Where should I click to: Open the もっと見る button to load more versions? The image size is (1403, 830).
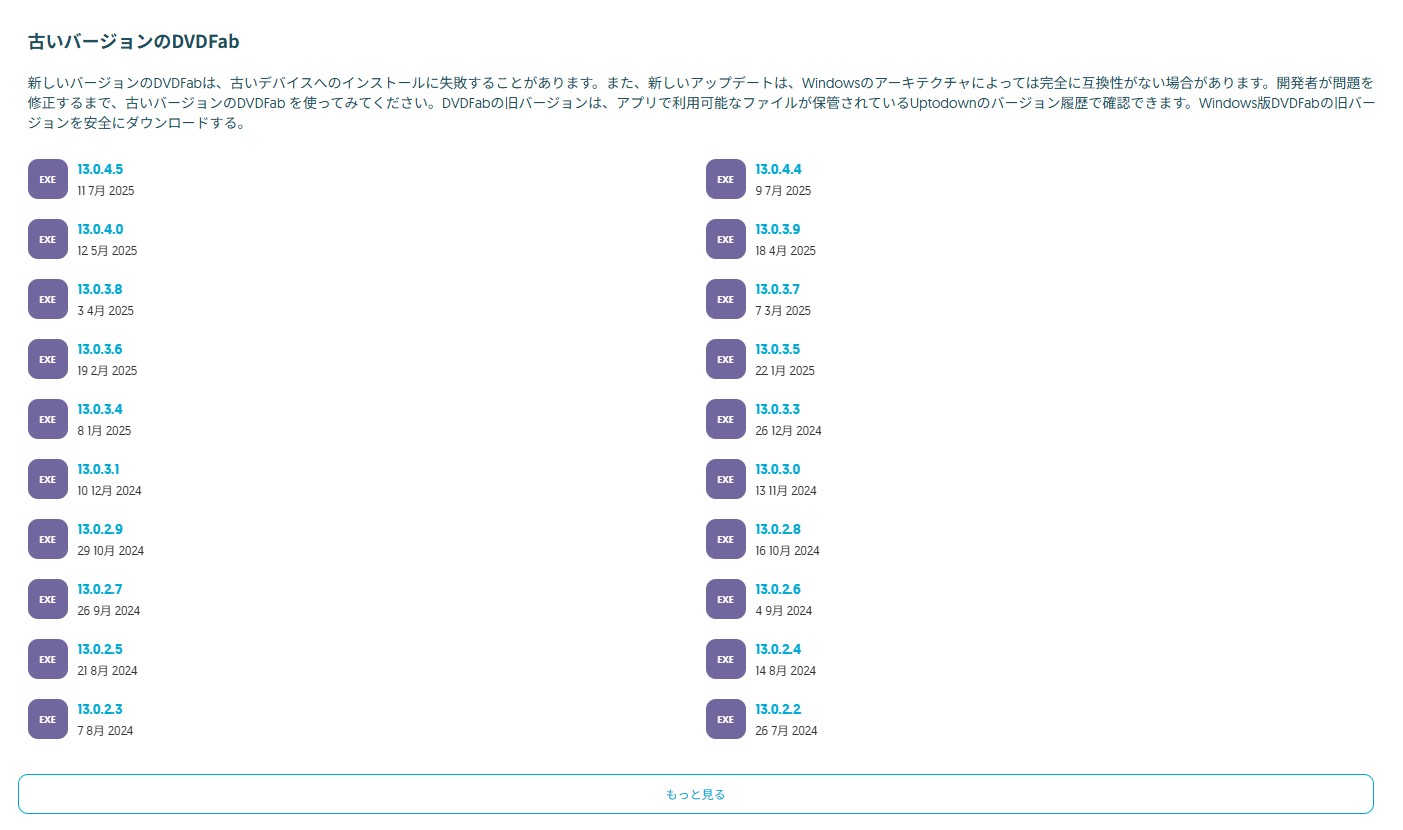pos(695,794)
